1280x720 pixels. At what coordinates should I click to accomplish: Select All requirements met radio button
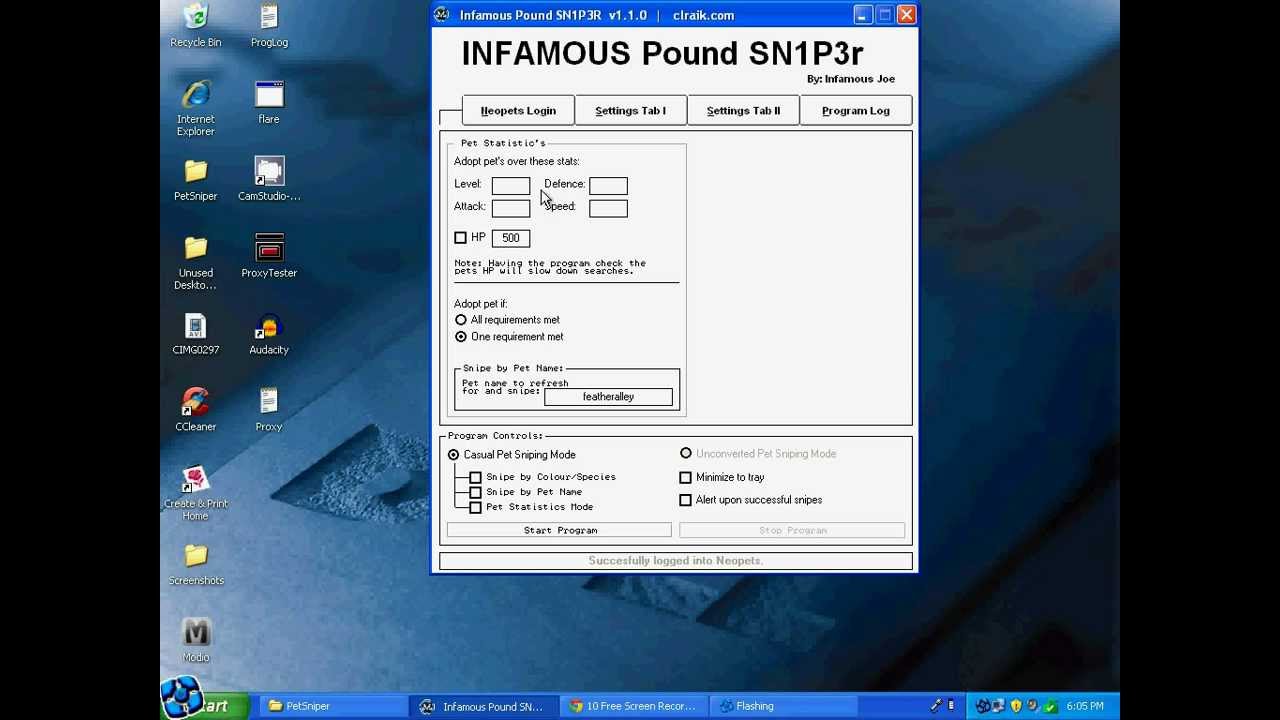pos(461,320)
